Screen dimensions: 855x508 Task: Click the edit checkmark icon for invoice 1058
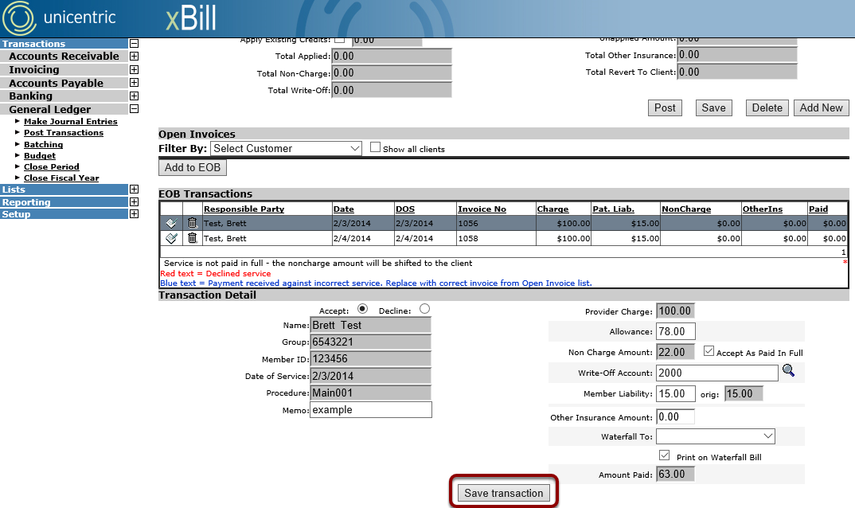(171, 238)
